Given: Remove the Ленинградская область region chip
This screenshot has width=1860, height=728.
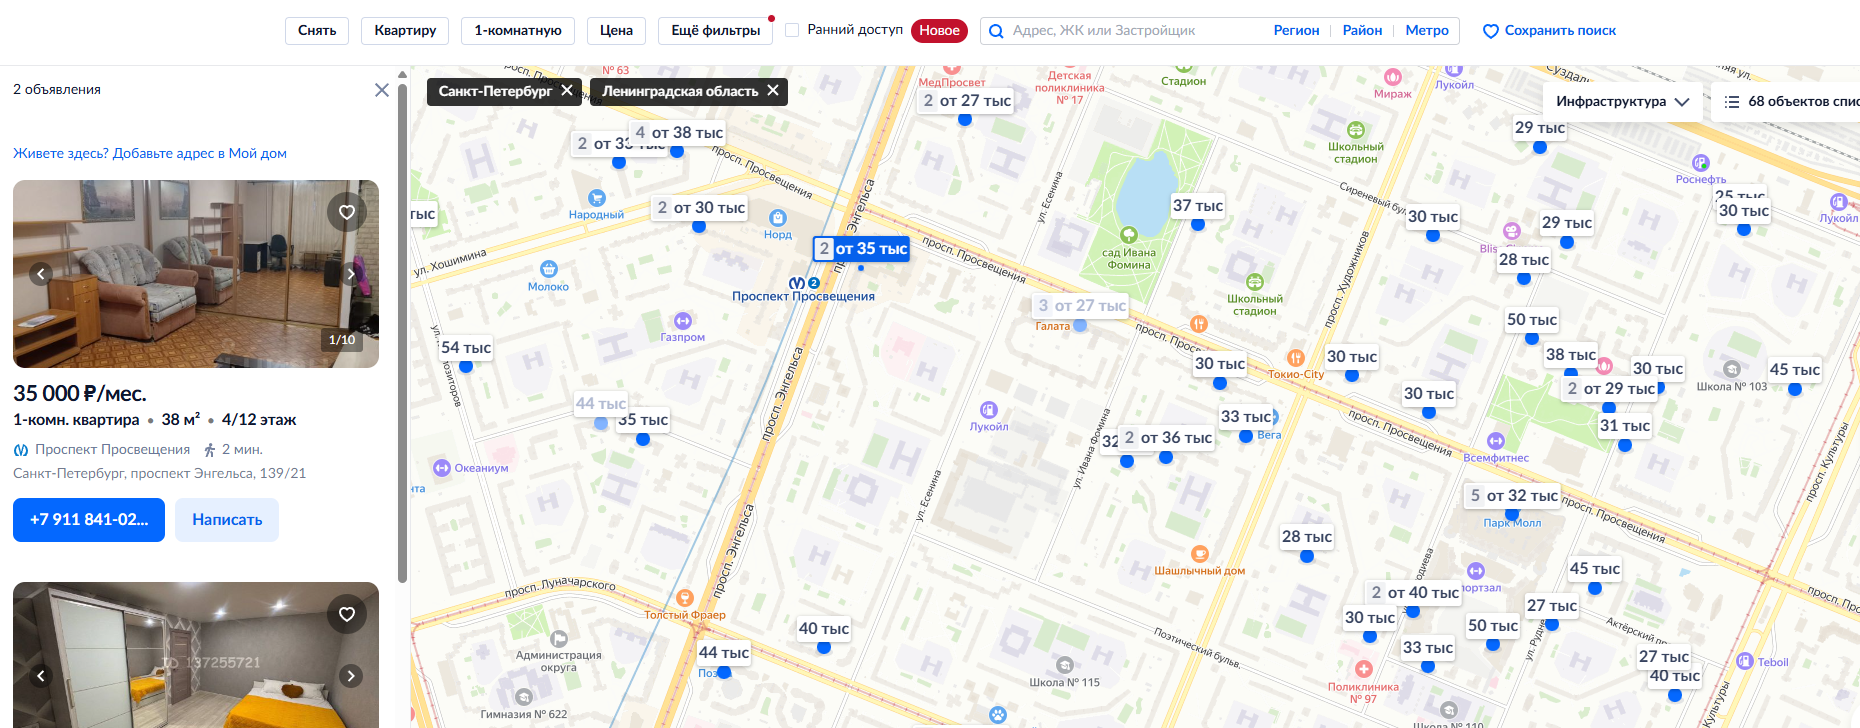Looking at the screenshot, I should pos(773,91).
